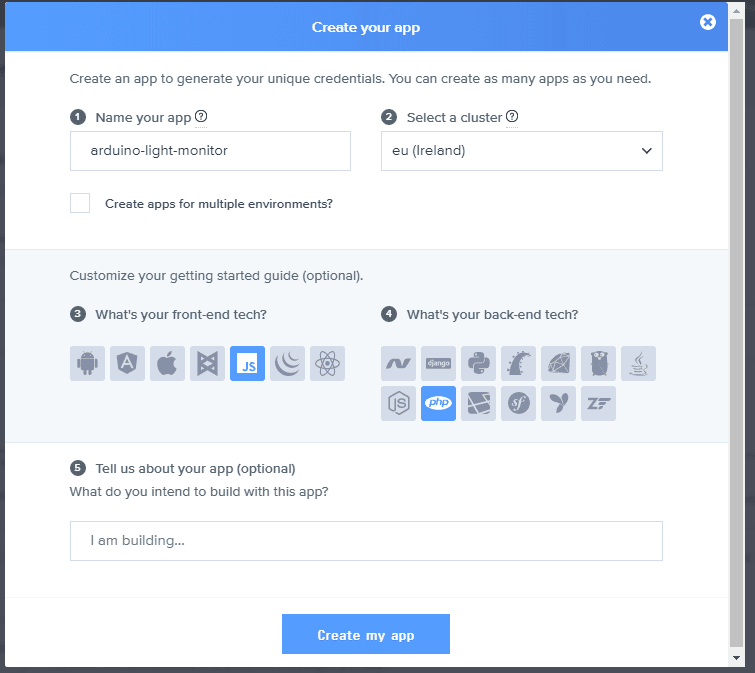This screenshot has width=755, height=673.
Task: Open the cluster dropdown showing eu (Ireland)
Action: pos(521,151)
